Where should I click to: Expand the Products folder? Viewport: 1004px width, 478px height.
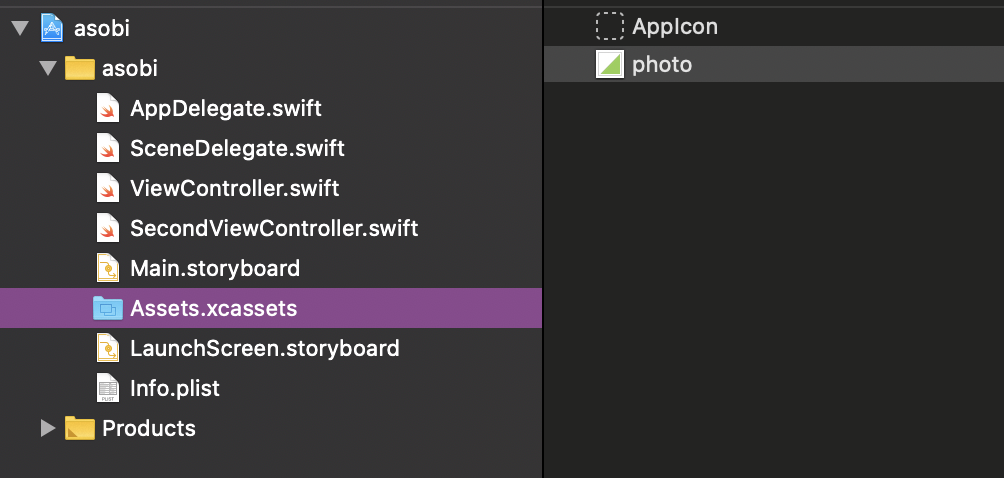(47, 428)
